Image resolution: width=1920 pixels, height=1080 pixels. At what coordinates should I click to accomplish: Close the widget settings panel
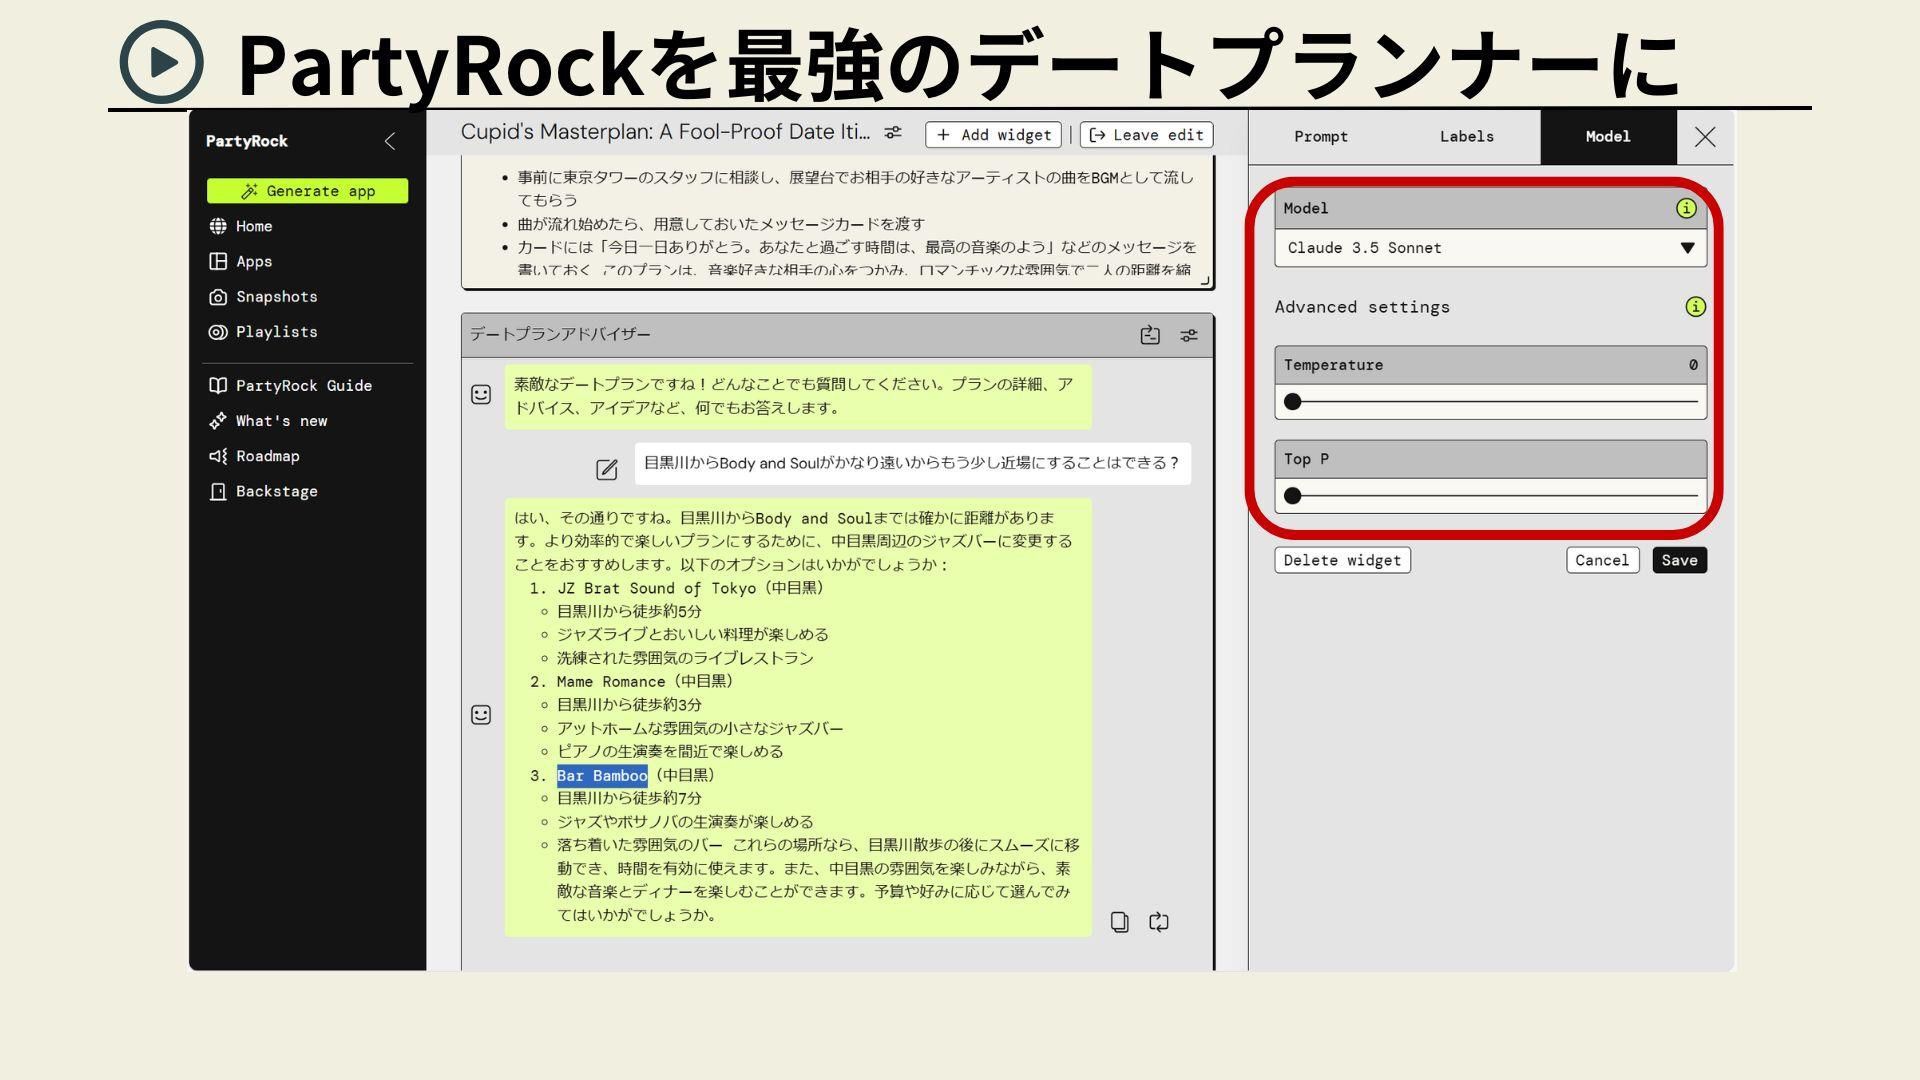tap(1705, 137)
